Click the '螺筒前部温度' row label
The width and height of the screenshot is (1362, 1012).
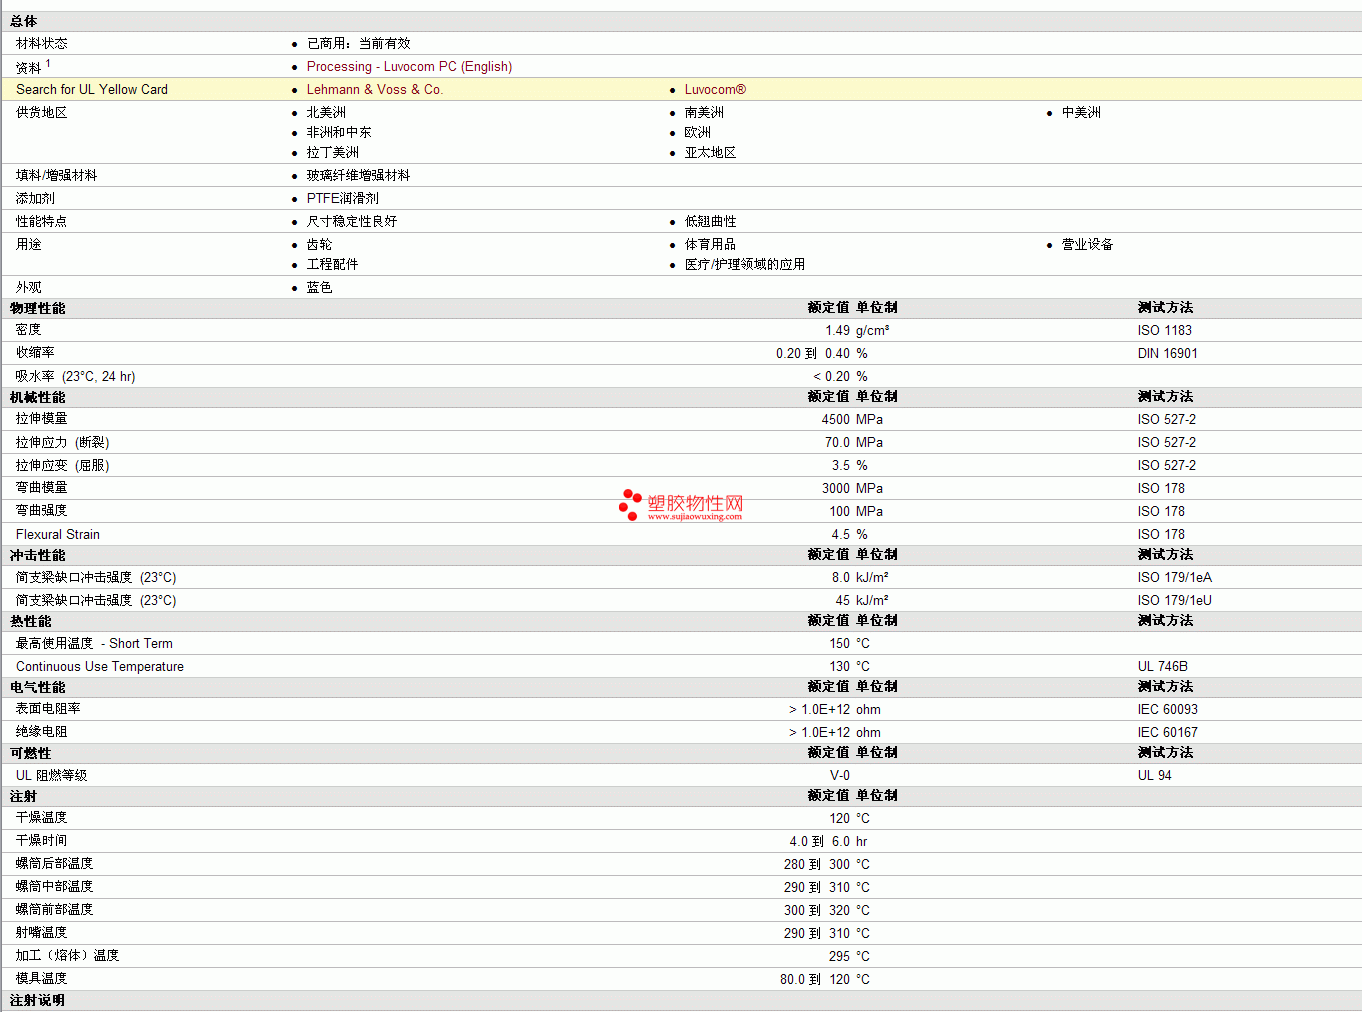[x=55, y=910]
